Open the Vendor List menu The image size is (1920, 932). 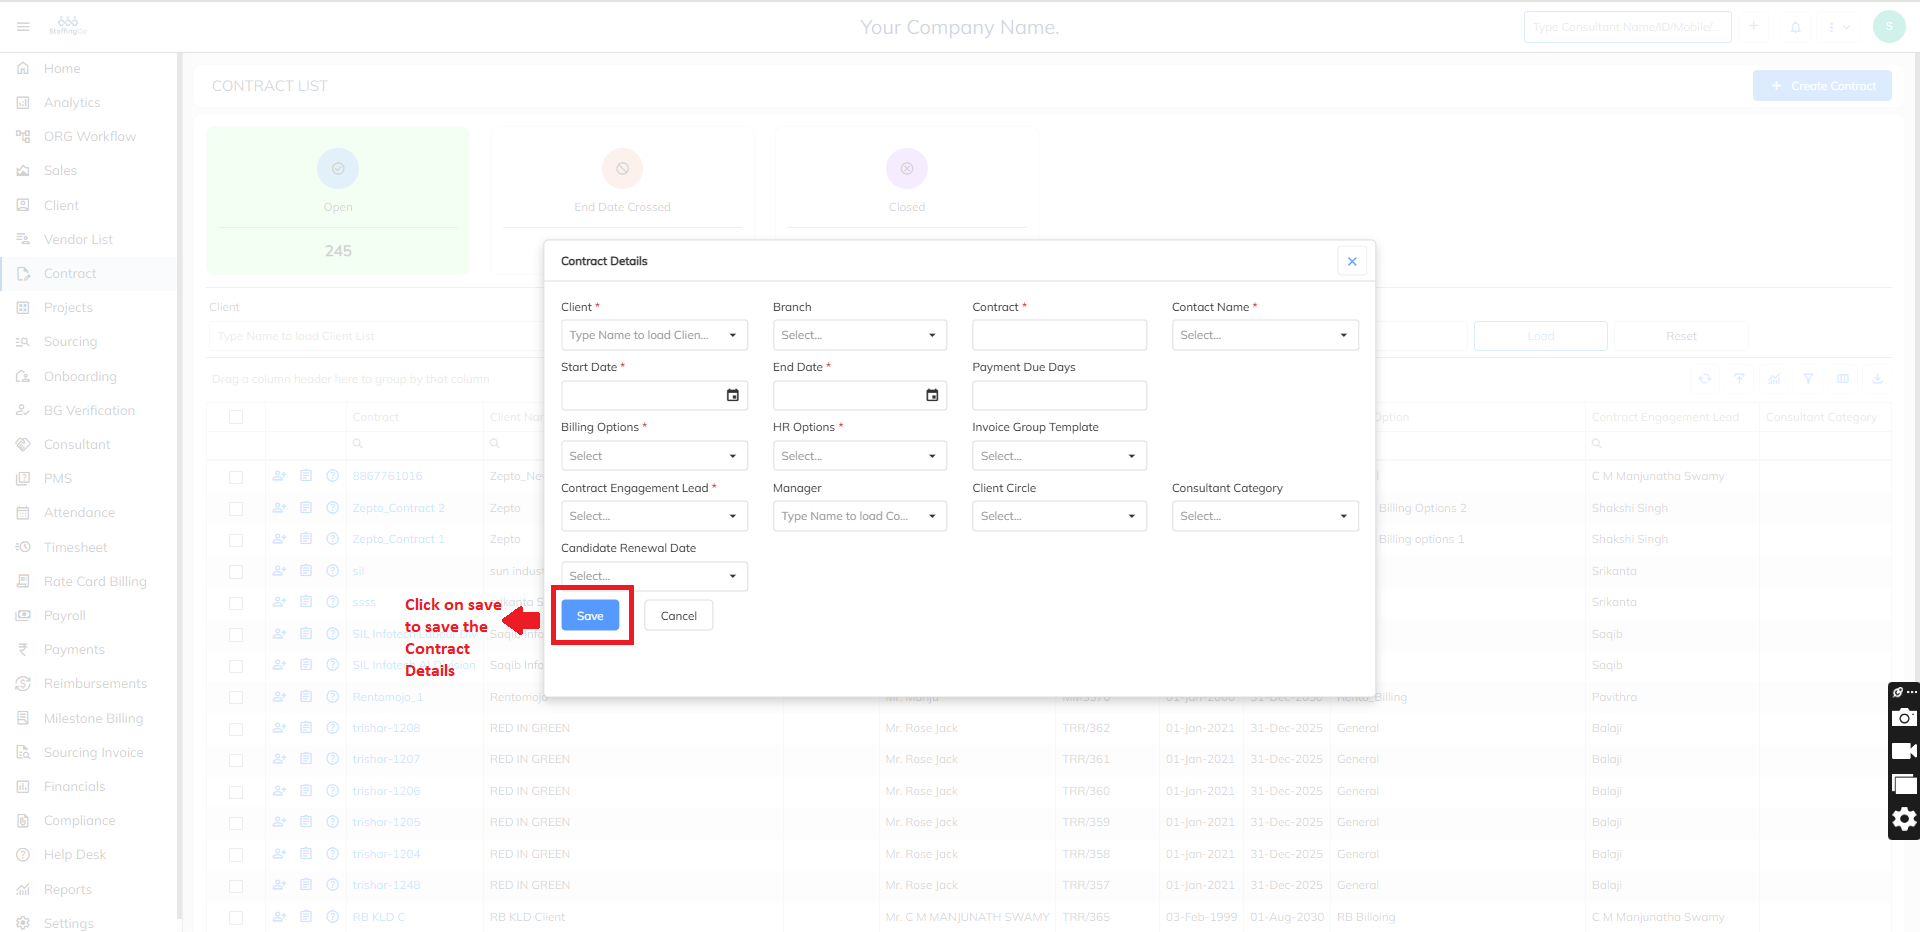point(78,239)
